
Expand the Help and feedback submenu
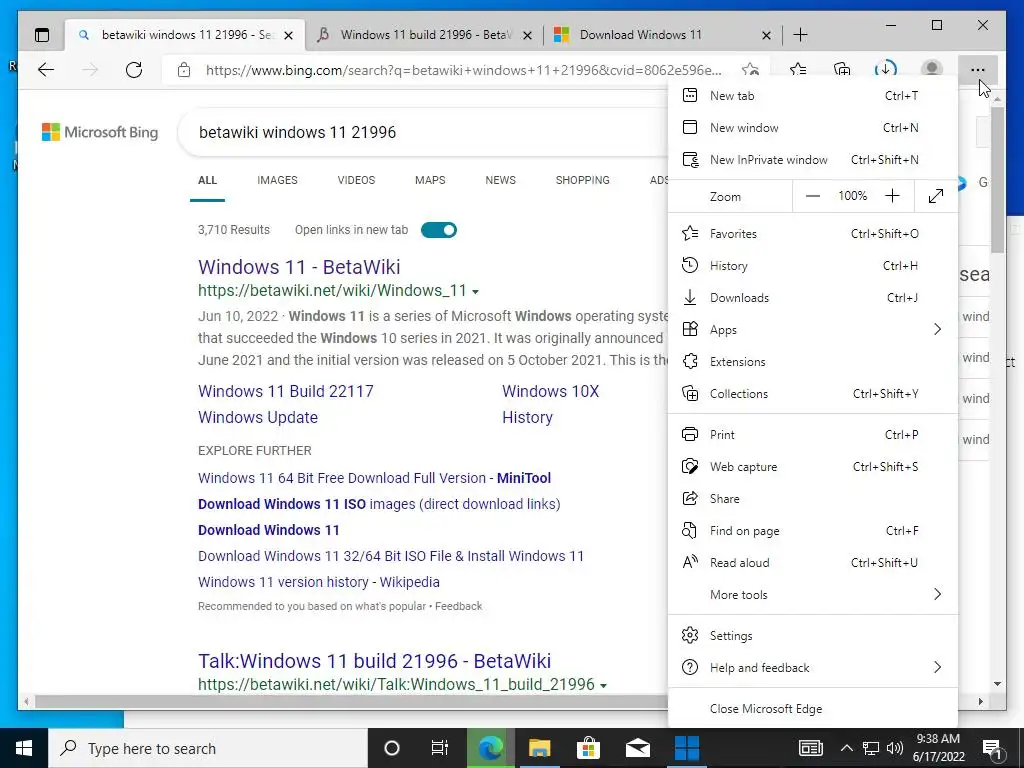pyautogui.click(x=813, y=667)
